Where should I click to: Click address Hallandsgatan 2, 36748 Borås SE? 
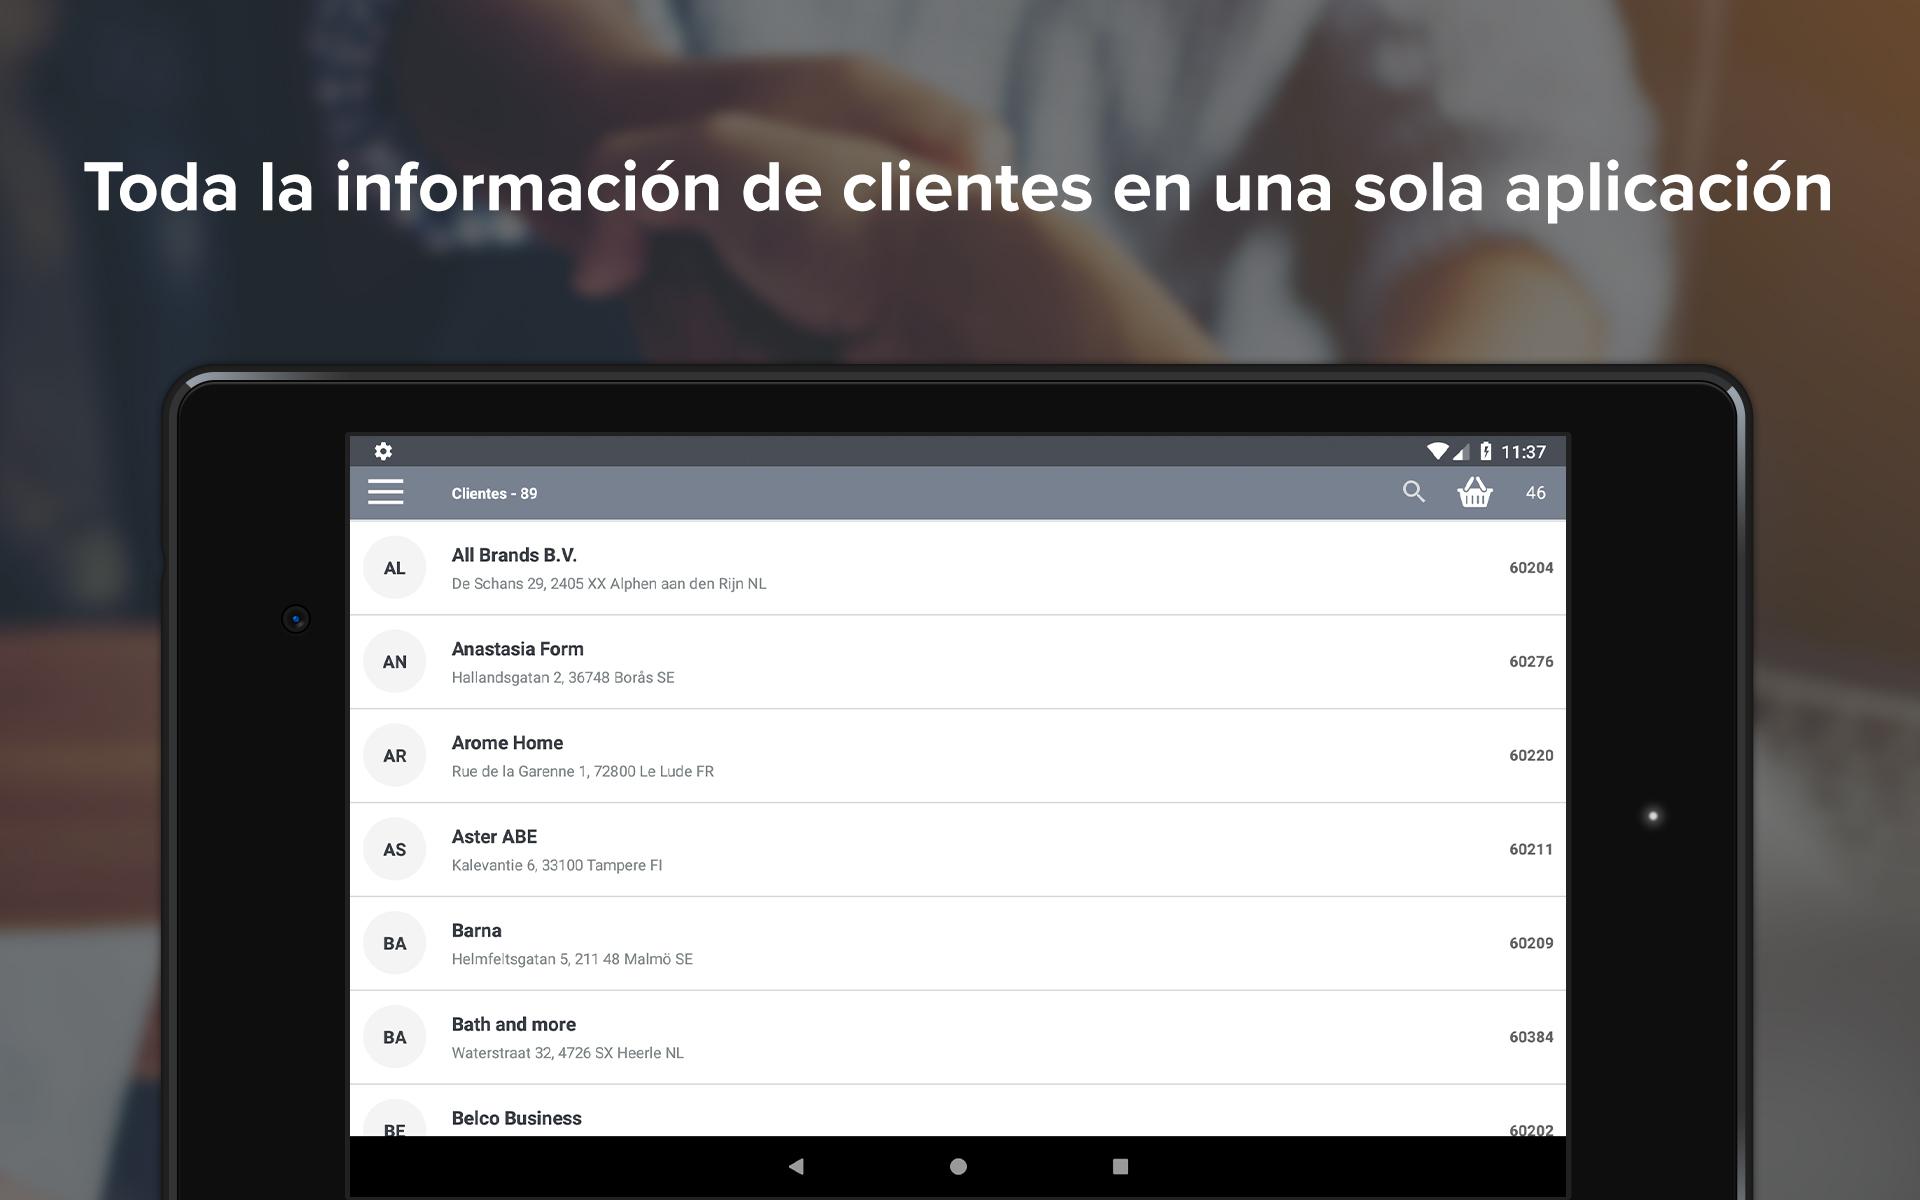point(563,678)
